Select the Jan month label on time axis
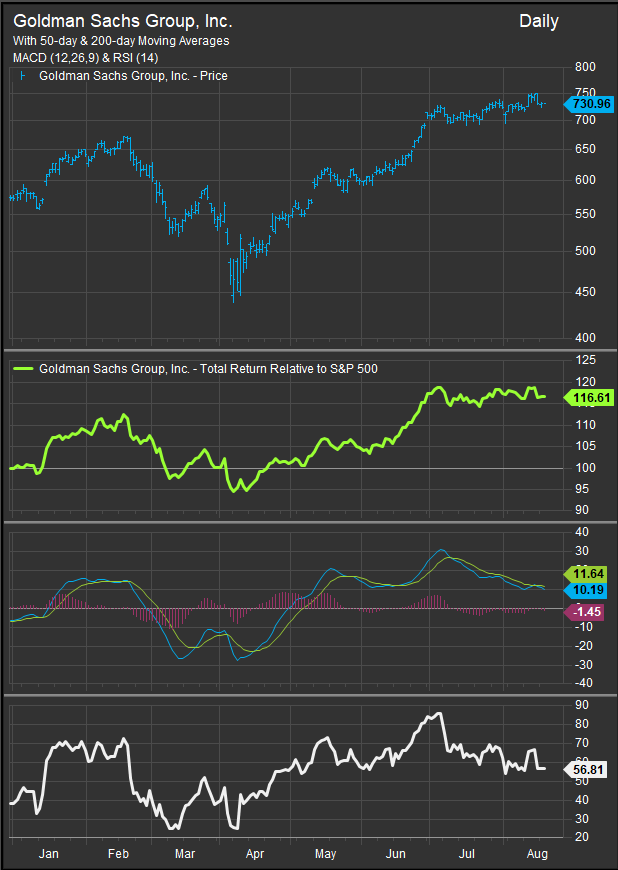618x870 pixels. click(x=47, y=856)
